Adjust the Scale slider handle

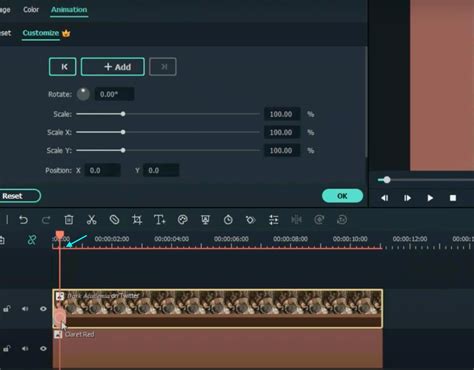pos(123,114)
